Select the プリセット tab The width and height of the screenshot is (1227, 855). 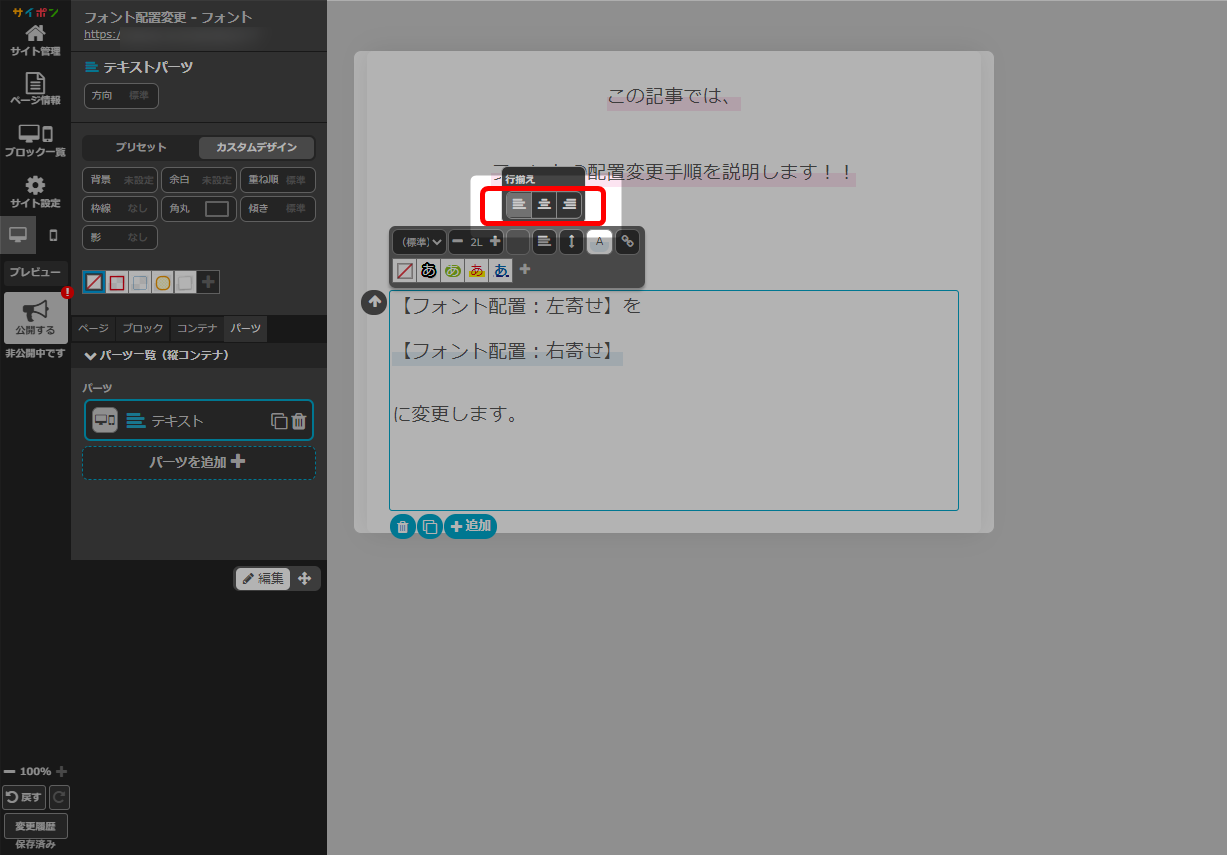coord(140,147)
